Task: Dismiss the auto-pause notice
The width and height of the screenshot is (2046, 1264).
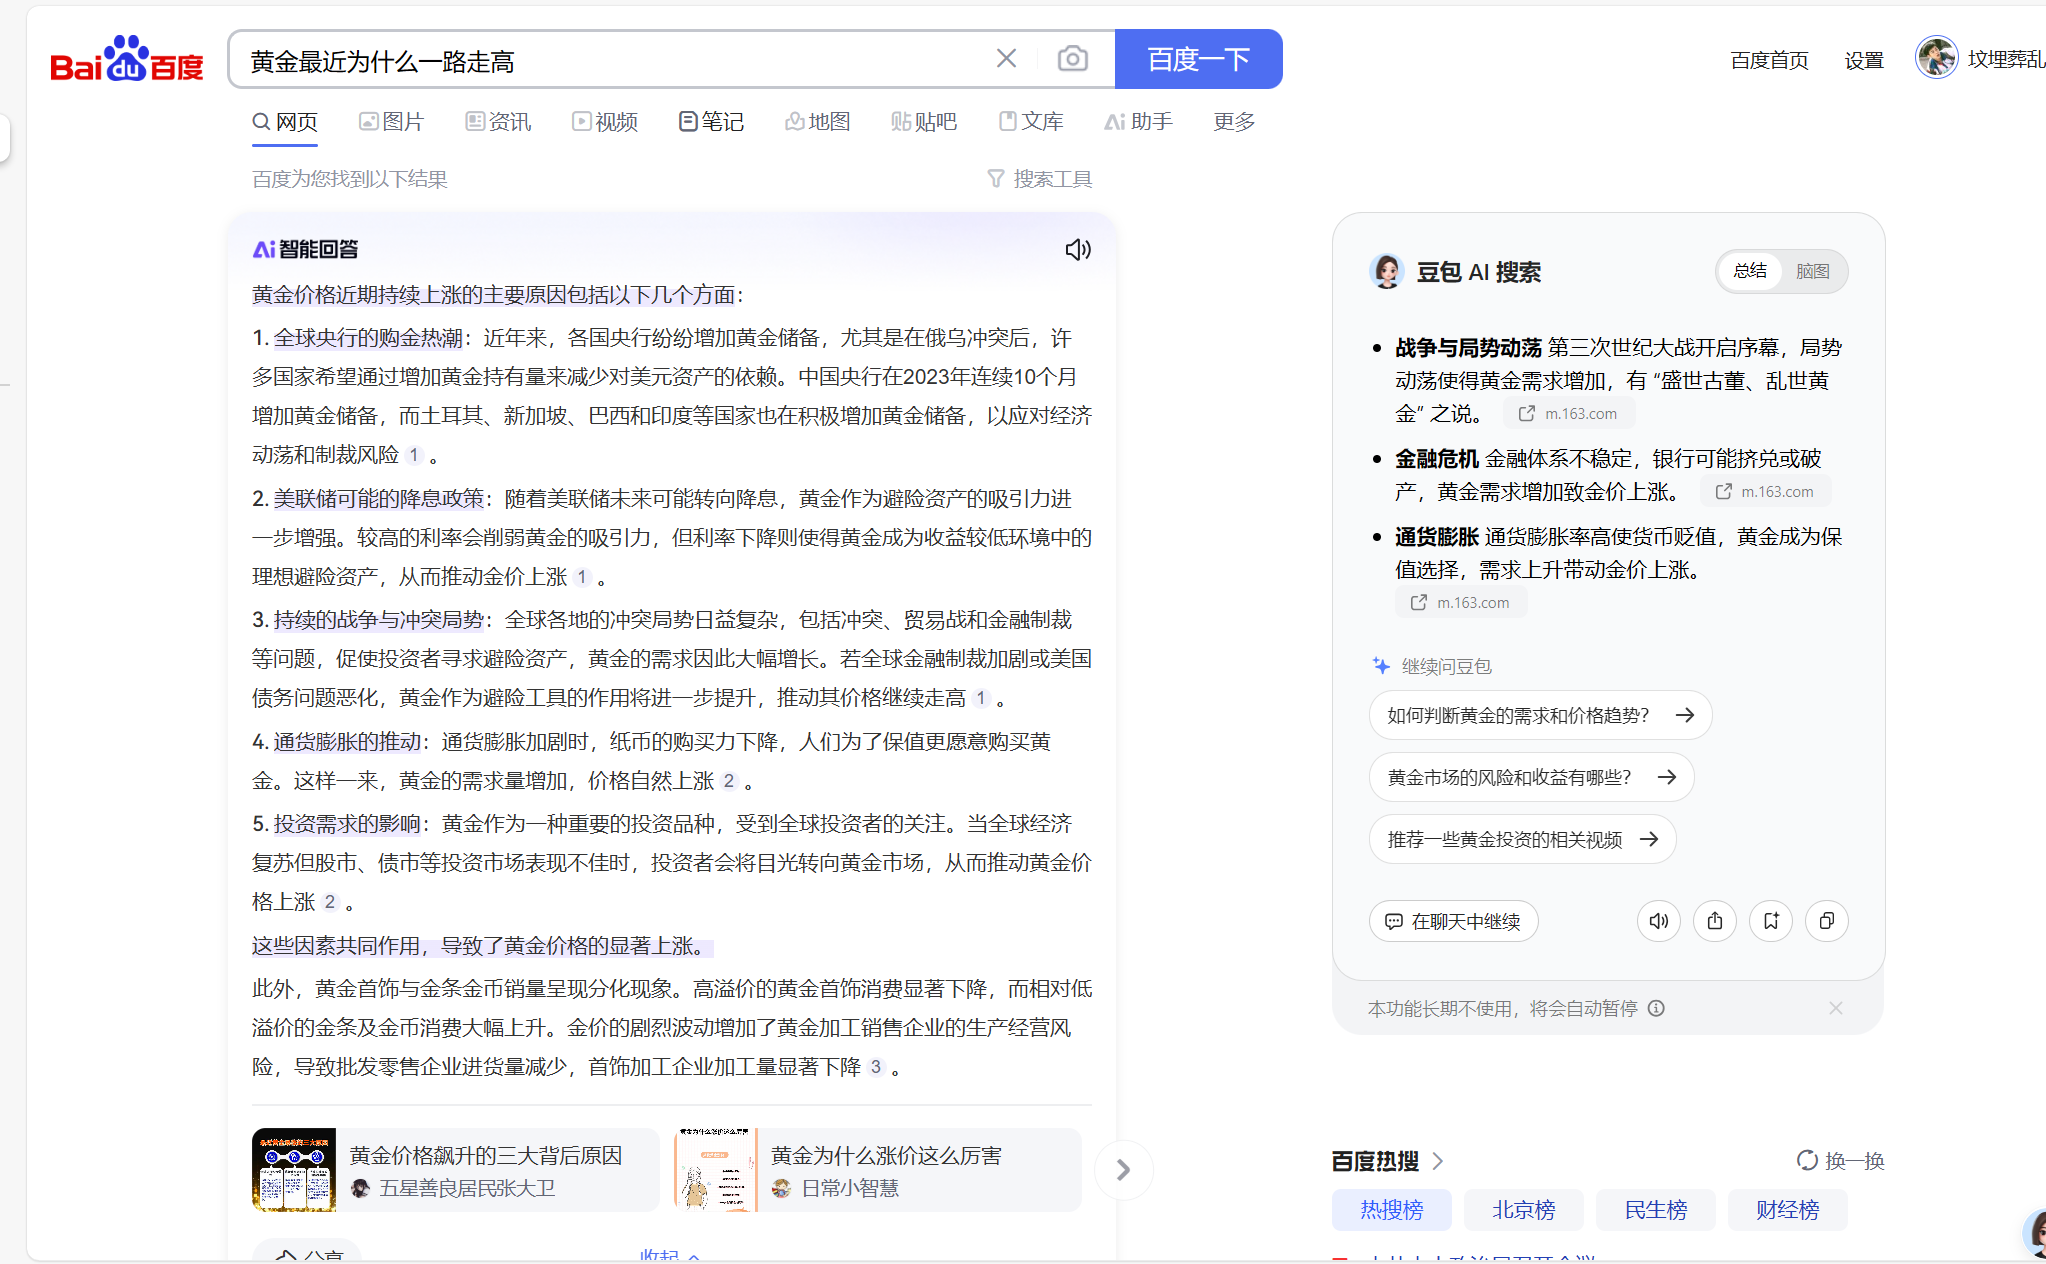Action: click(x=1835, y=1008)
